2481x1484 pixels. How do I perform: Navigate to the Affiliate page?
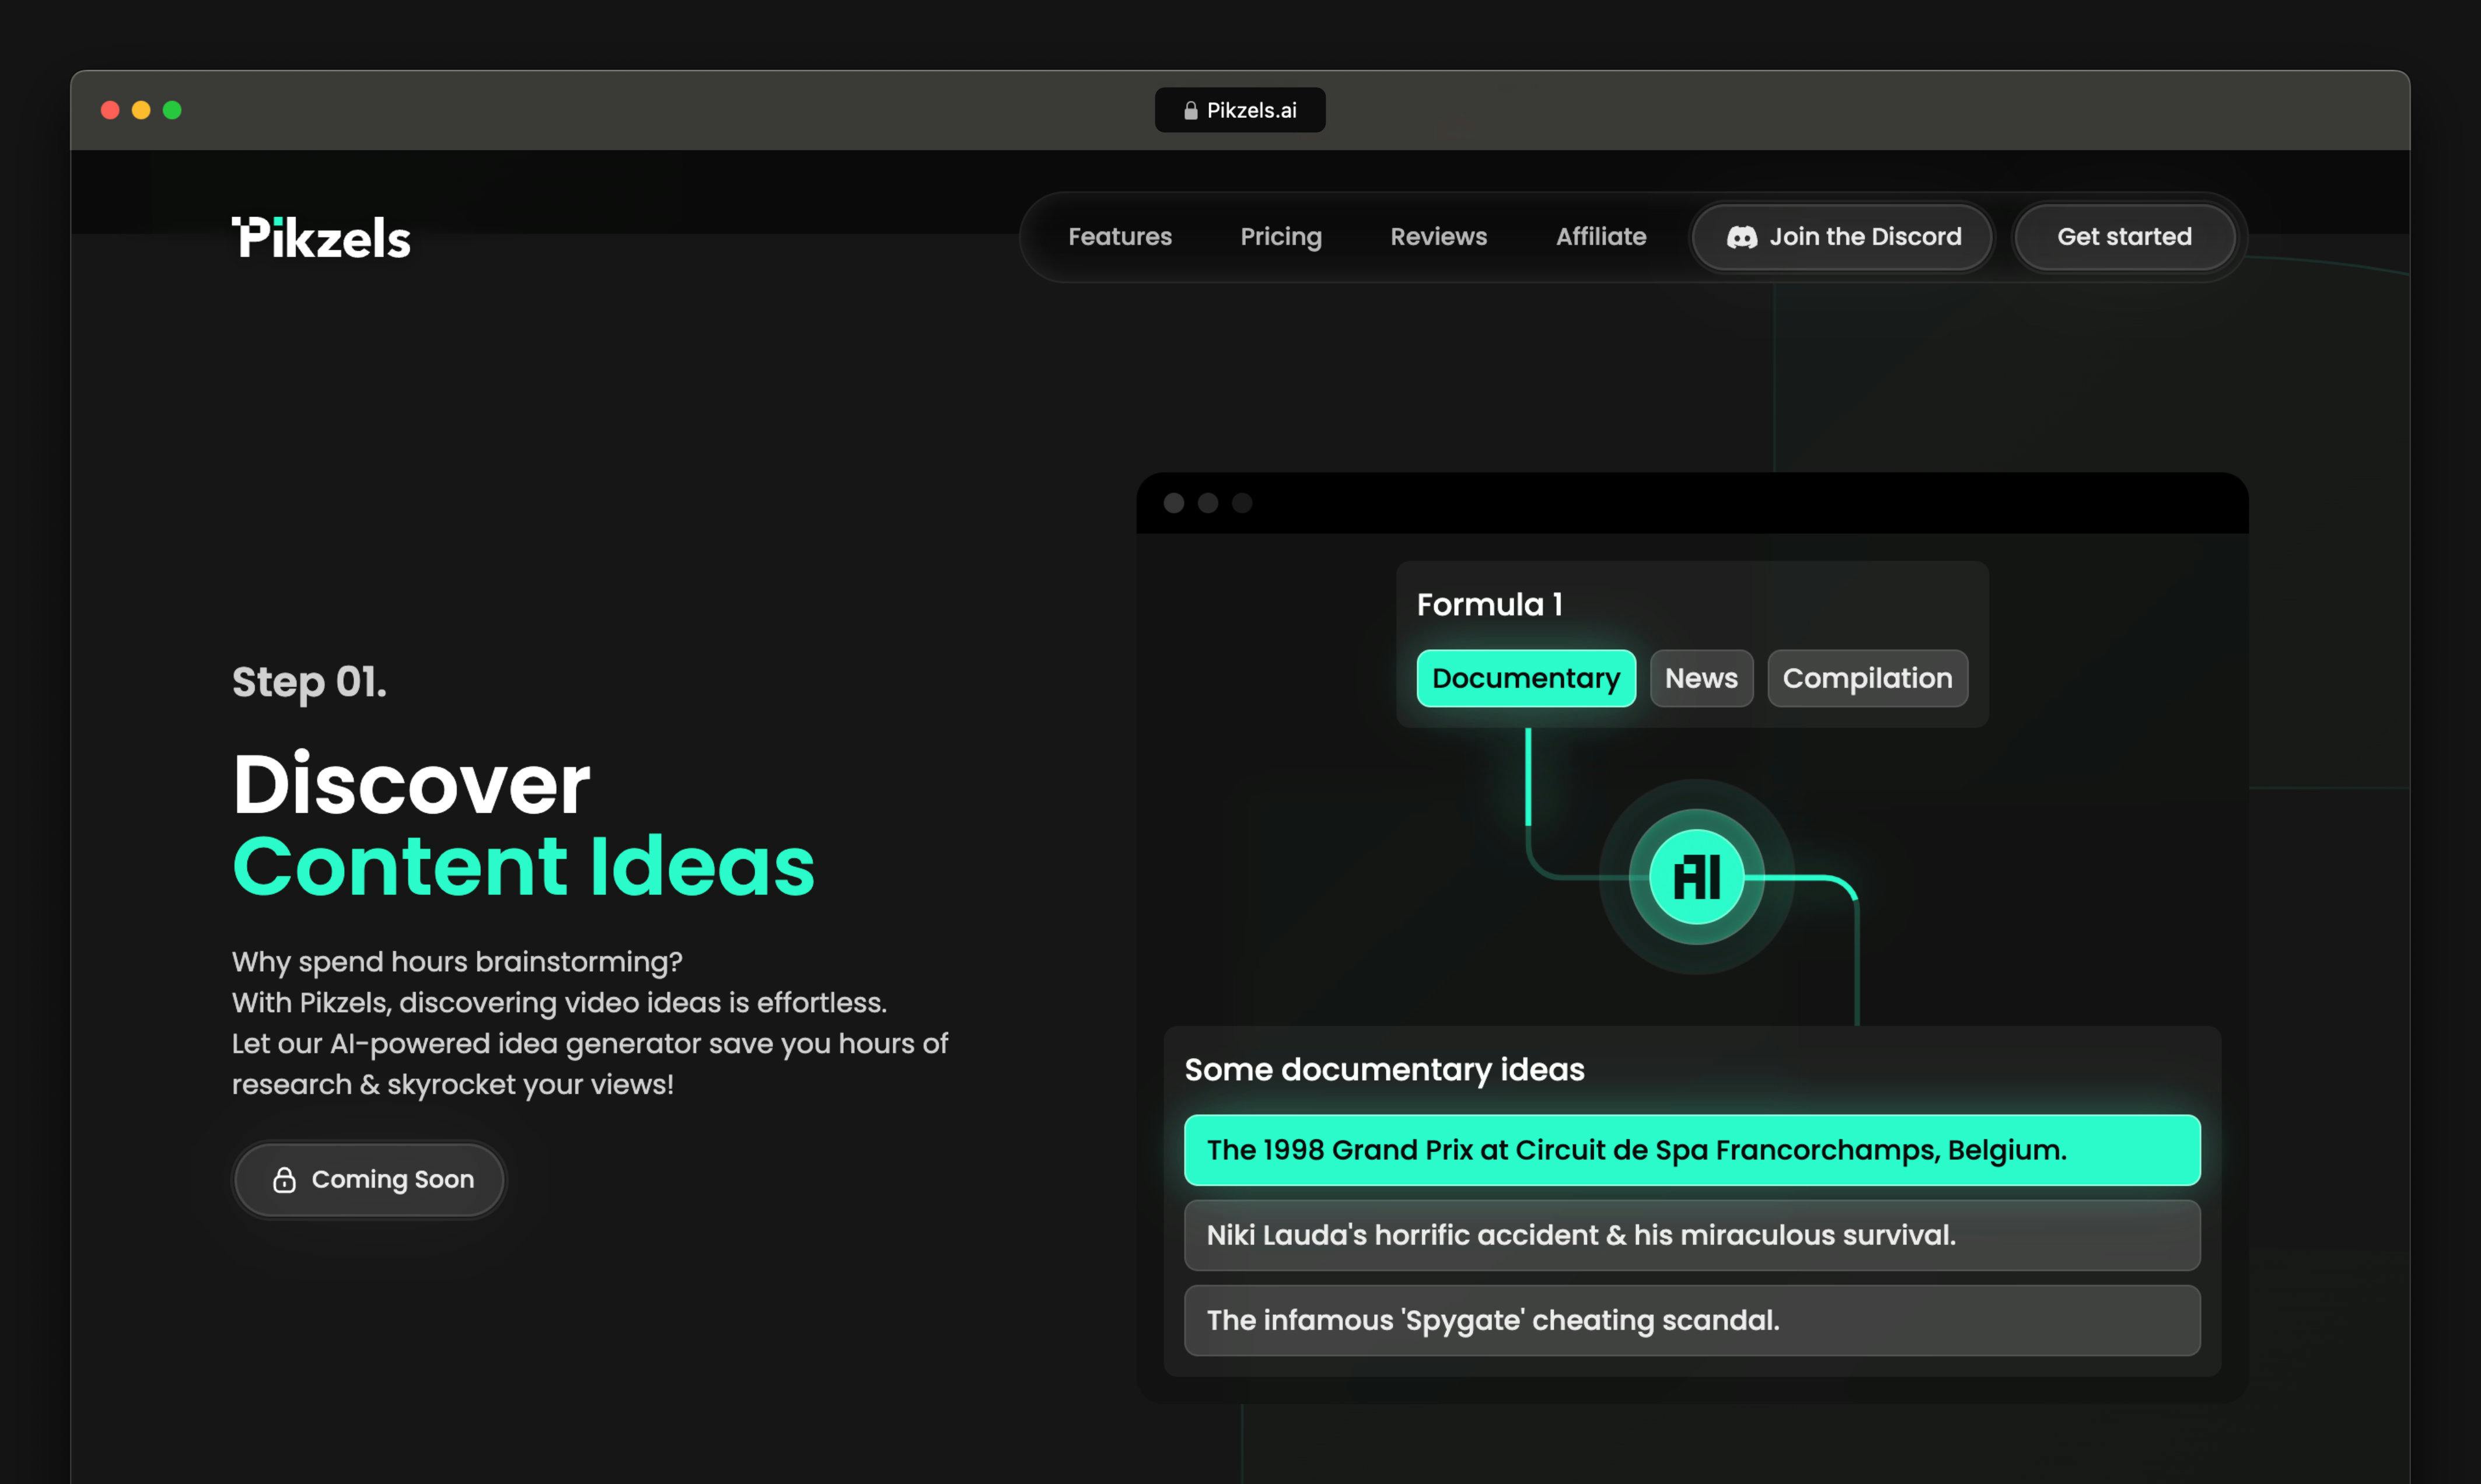(1601, 237)
